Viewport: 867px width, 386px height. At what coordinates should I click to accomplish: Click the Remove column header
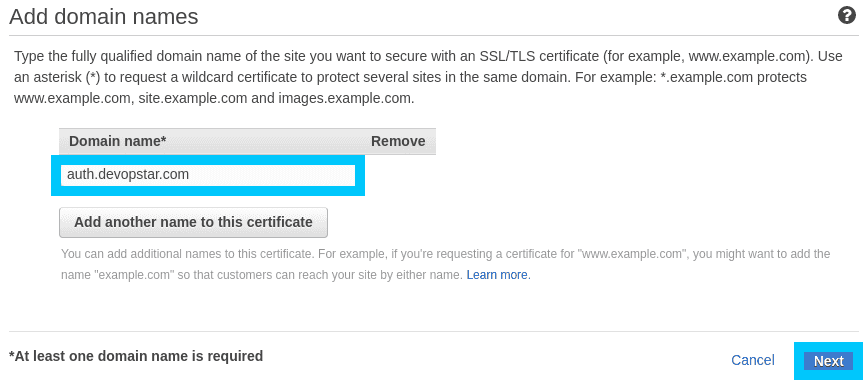point(398,142)
